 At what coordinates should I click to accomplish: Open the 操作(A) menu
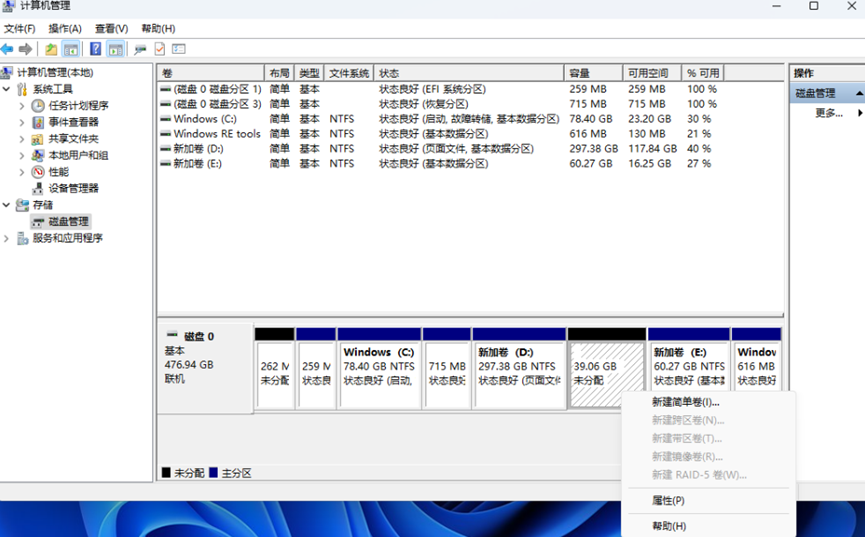65,29
